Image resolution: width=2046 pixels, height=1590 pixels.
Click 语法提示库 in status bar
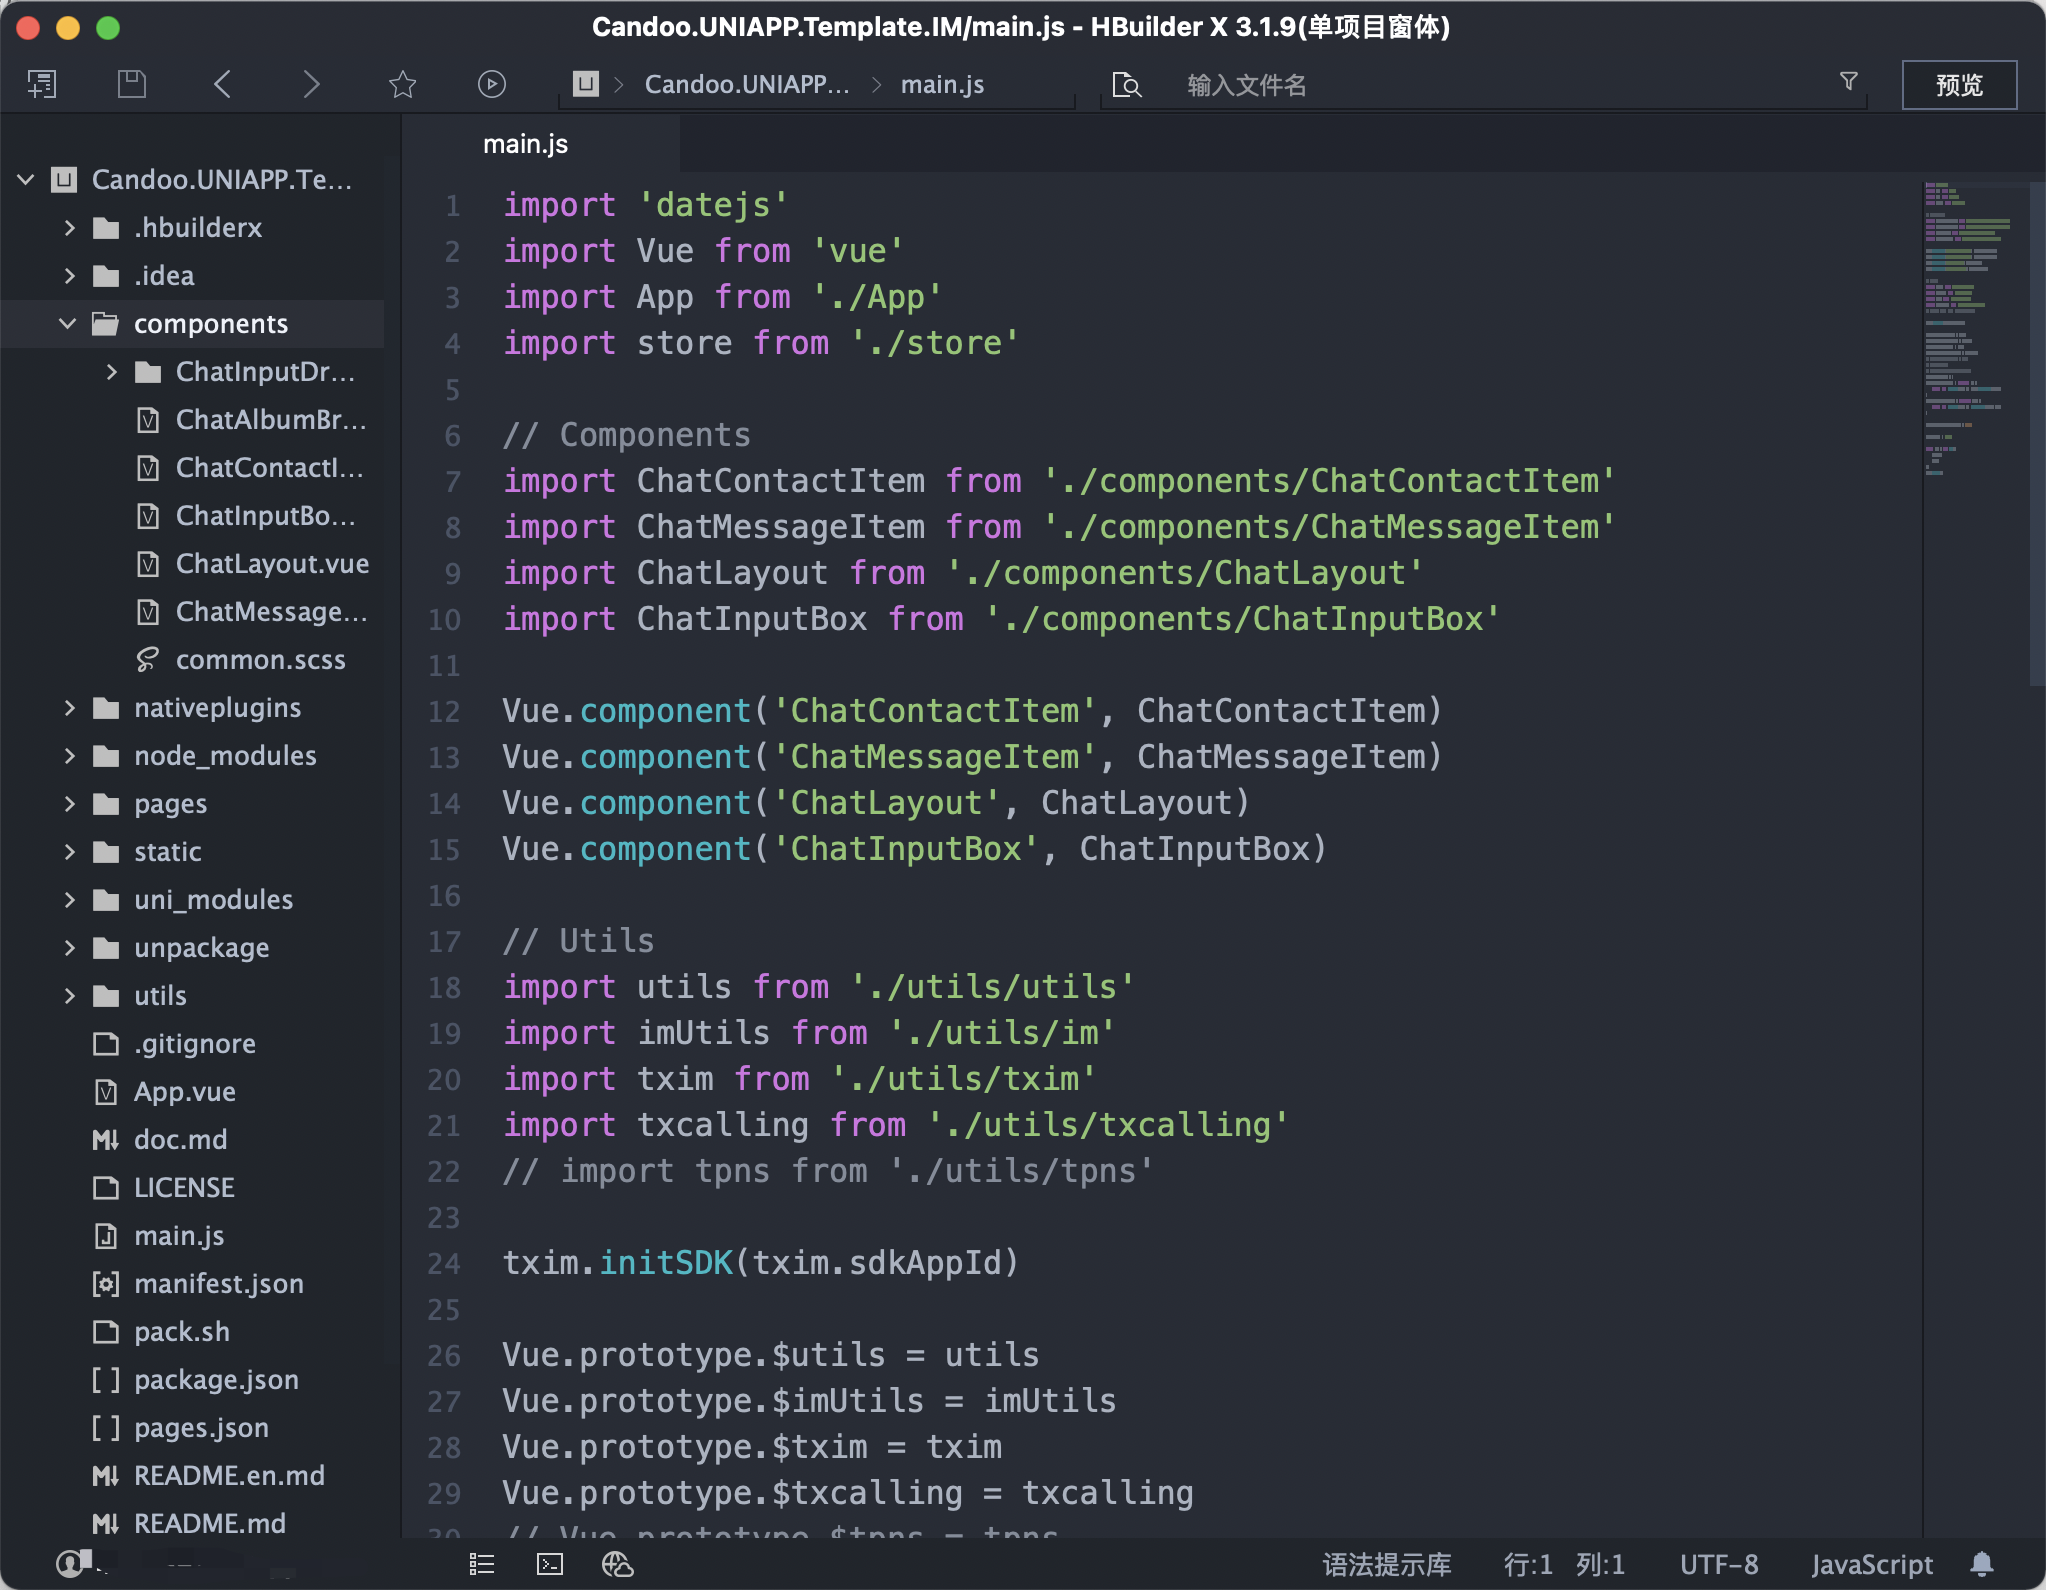(x=1386, y=1564)
